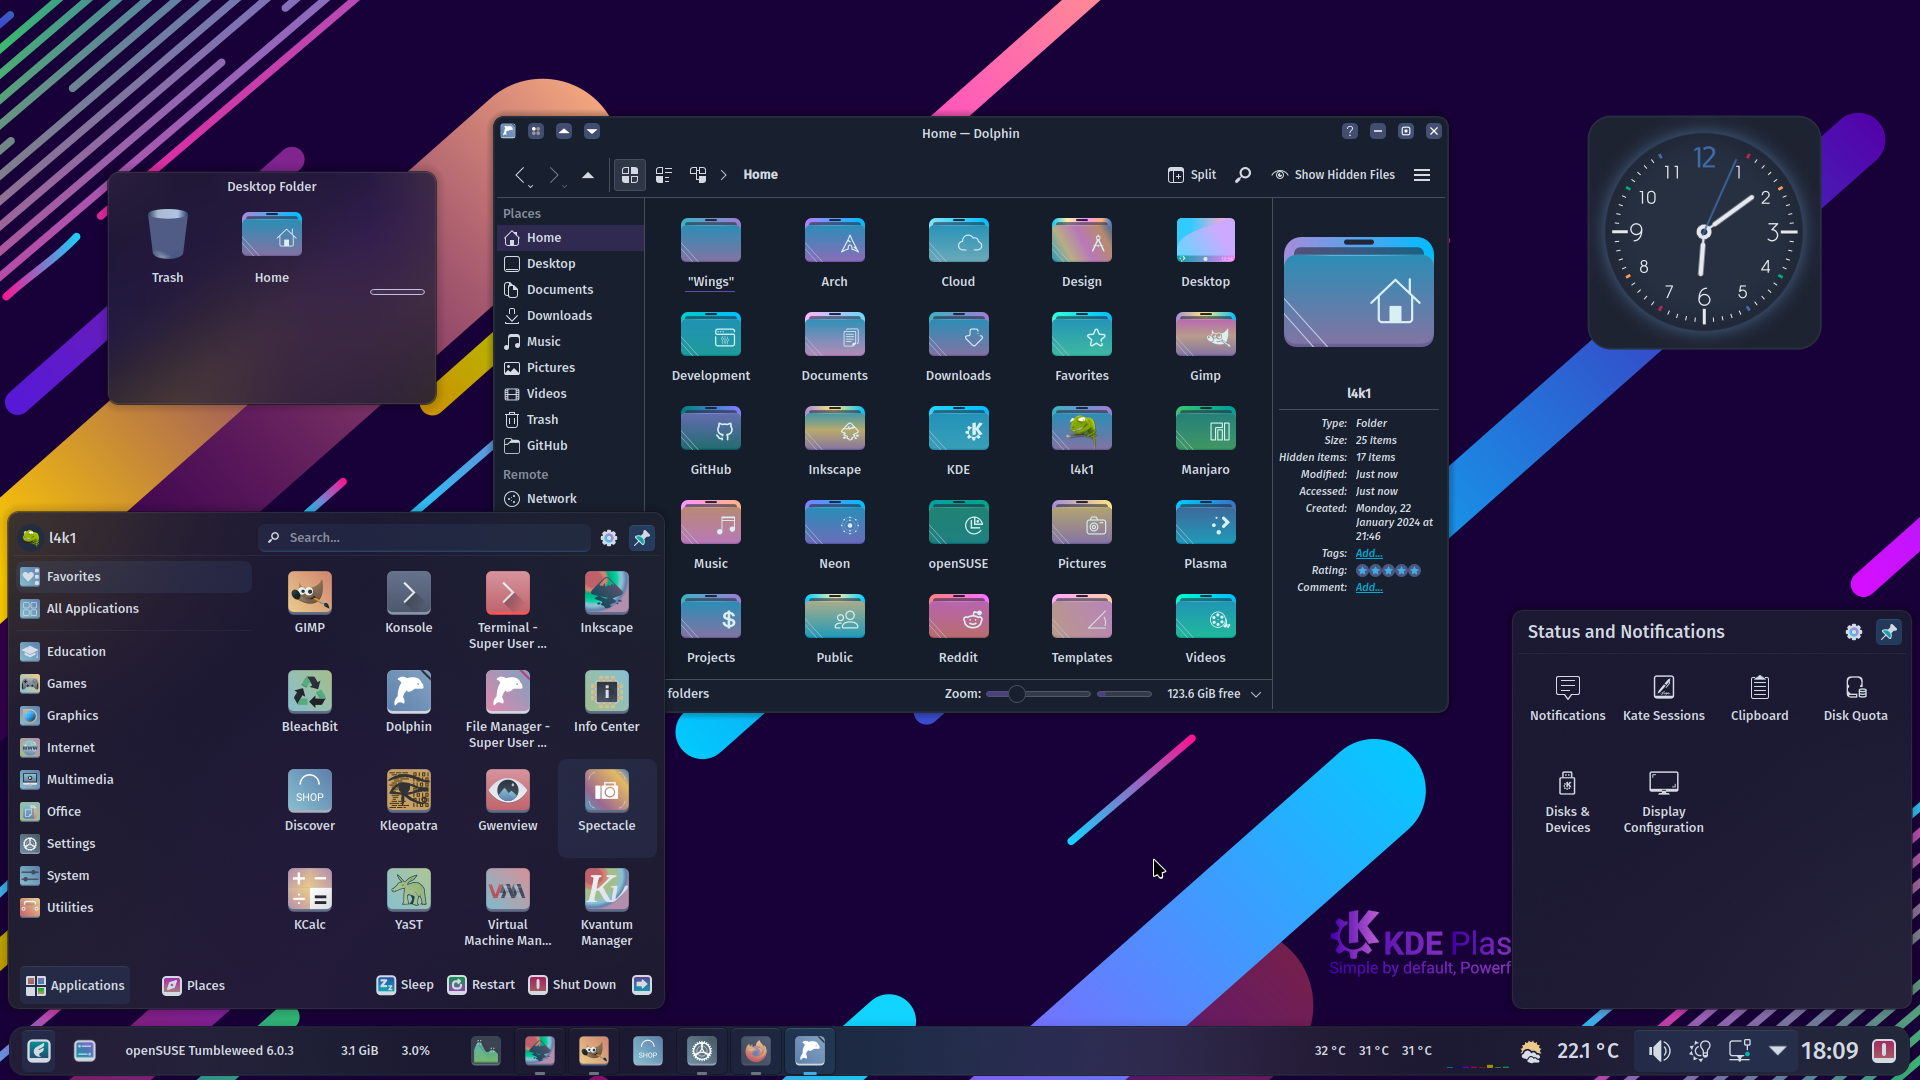Image resolution: width=1920 pixels, height=1080 pixels.
Task: Open Dolphin back history dropdown arrow
Action: 530,186
